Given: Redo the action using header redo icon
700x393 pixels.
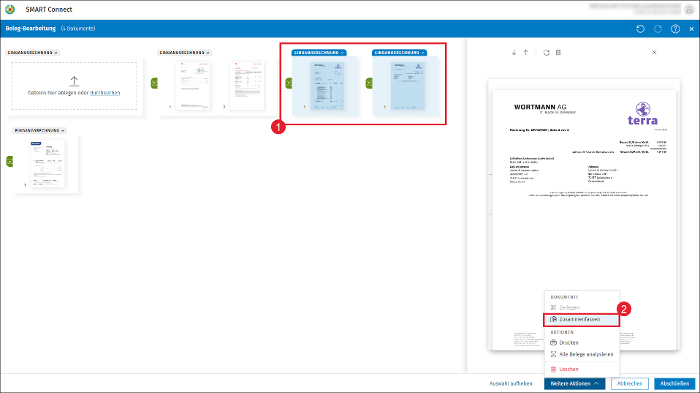Looking at the screenshot, I should 658,29.
